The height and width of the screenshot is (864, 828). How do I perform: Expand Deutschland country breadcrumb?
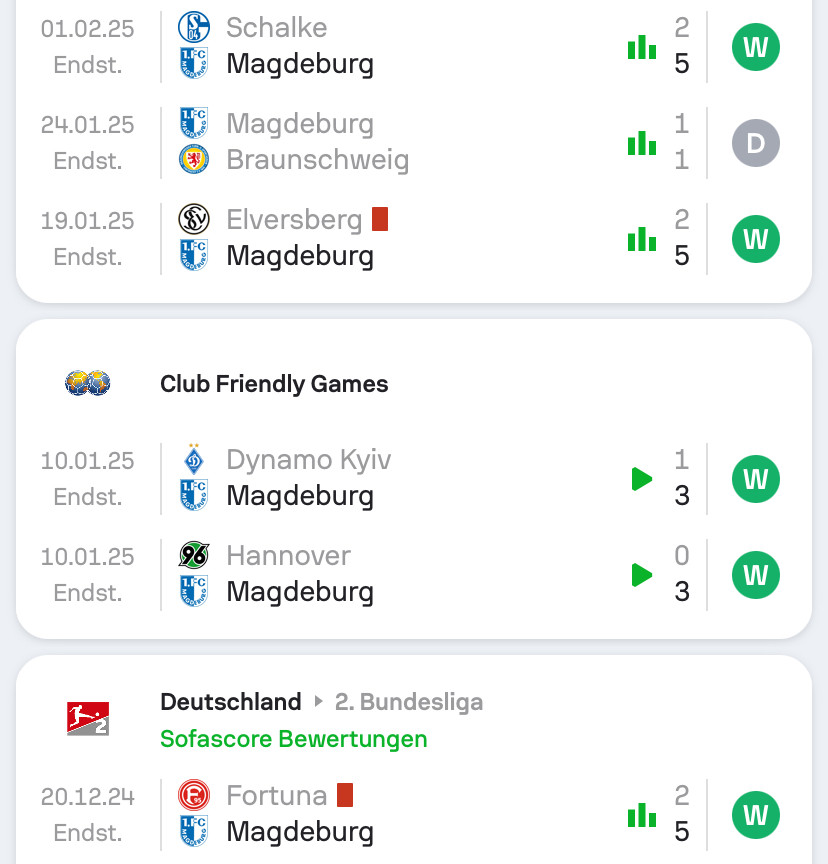(x=230, y=702)
